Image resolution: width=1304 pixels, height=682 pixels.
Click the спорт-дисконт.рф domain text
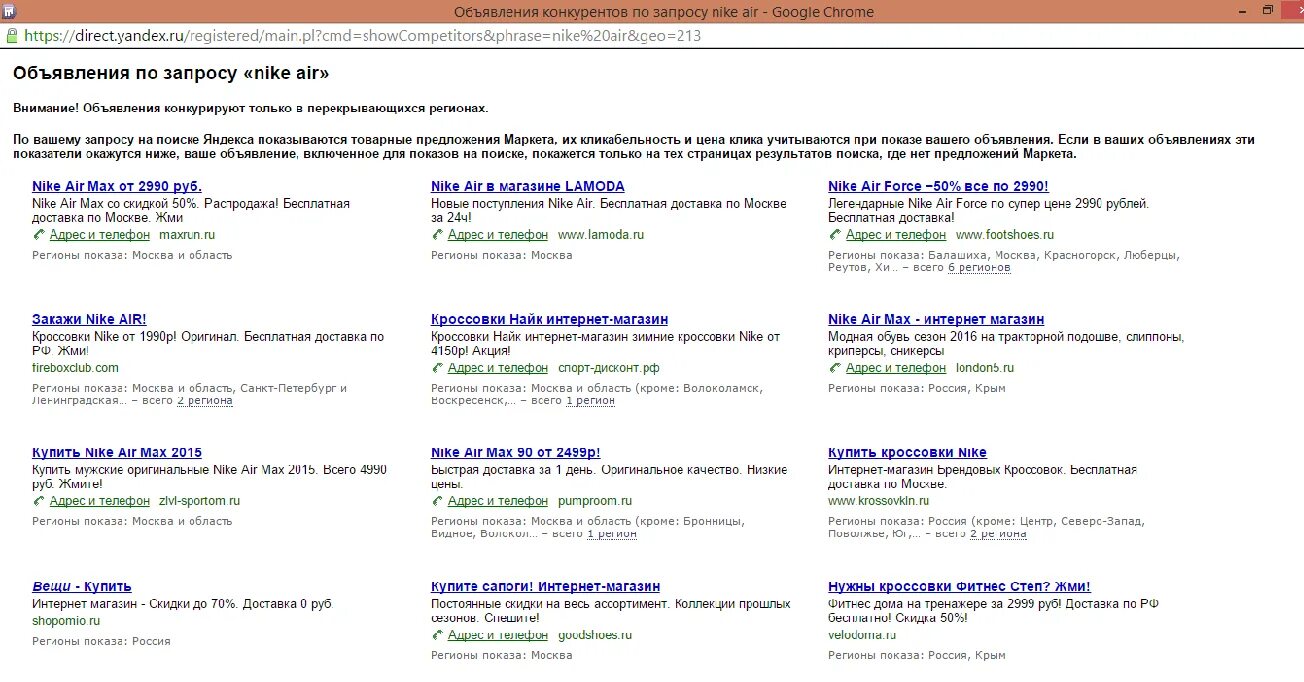(608, 368)
